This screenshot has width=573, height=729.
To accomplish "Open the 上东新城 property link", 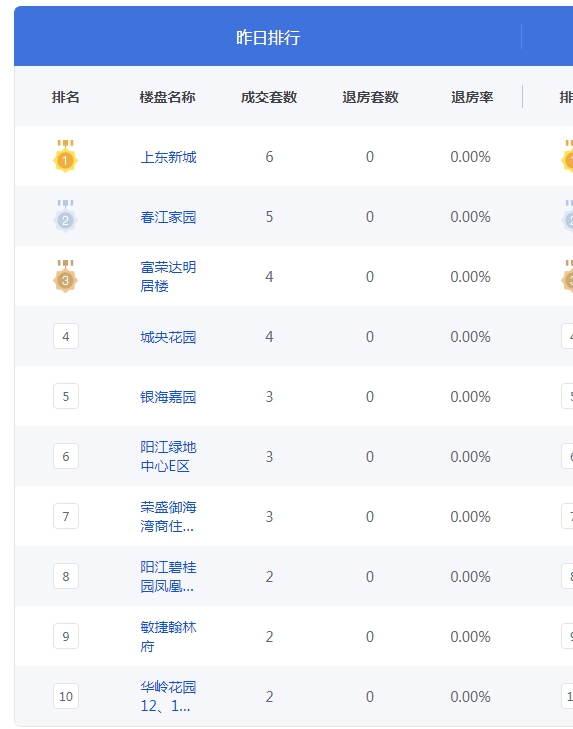I will point(168,157).
